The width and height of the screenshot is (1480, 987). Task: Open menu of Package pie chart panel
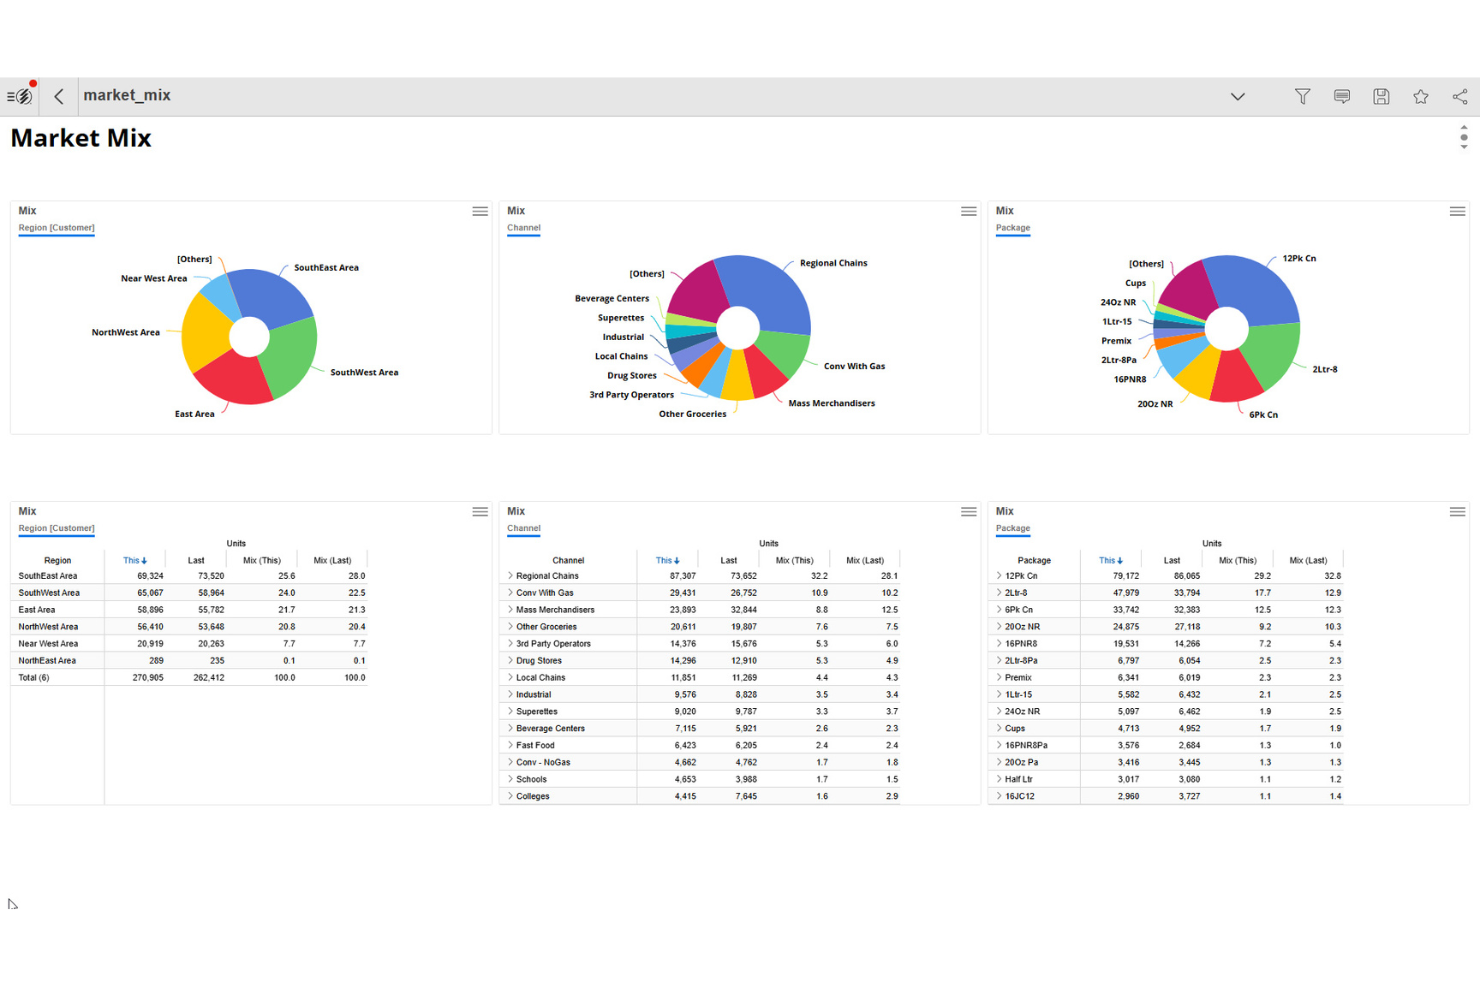coord(1457,211)
